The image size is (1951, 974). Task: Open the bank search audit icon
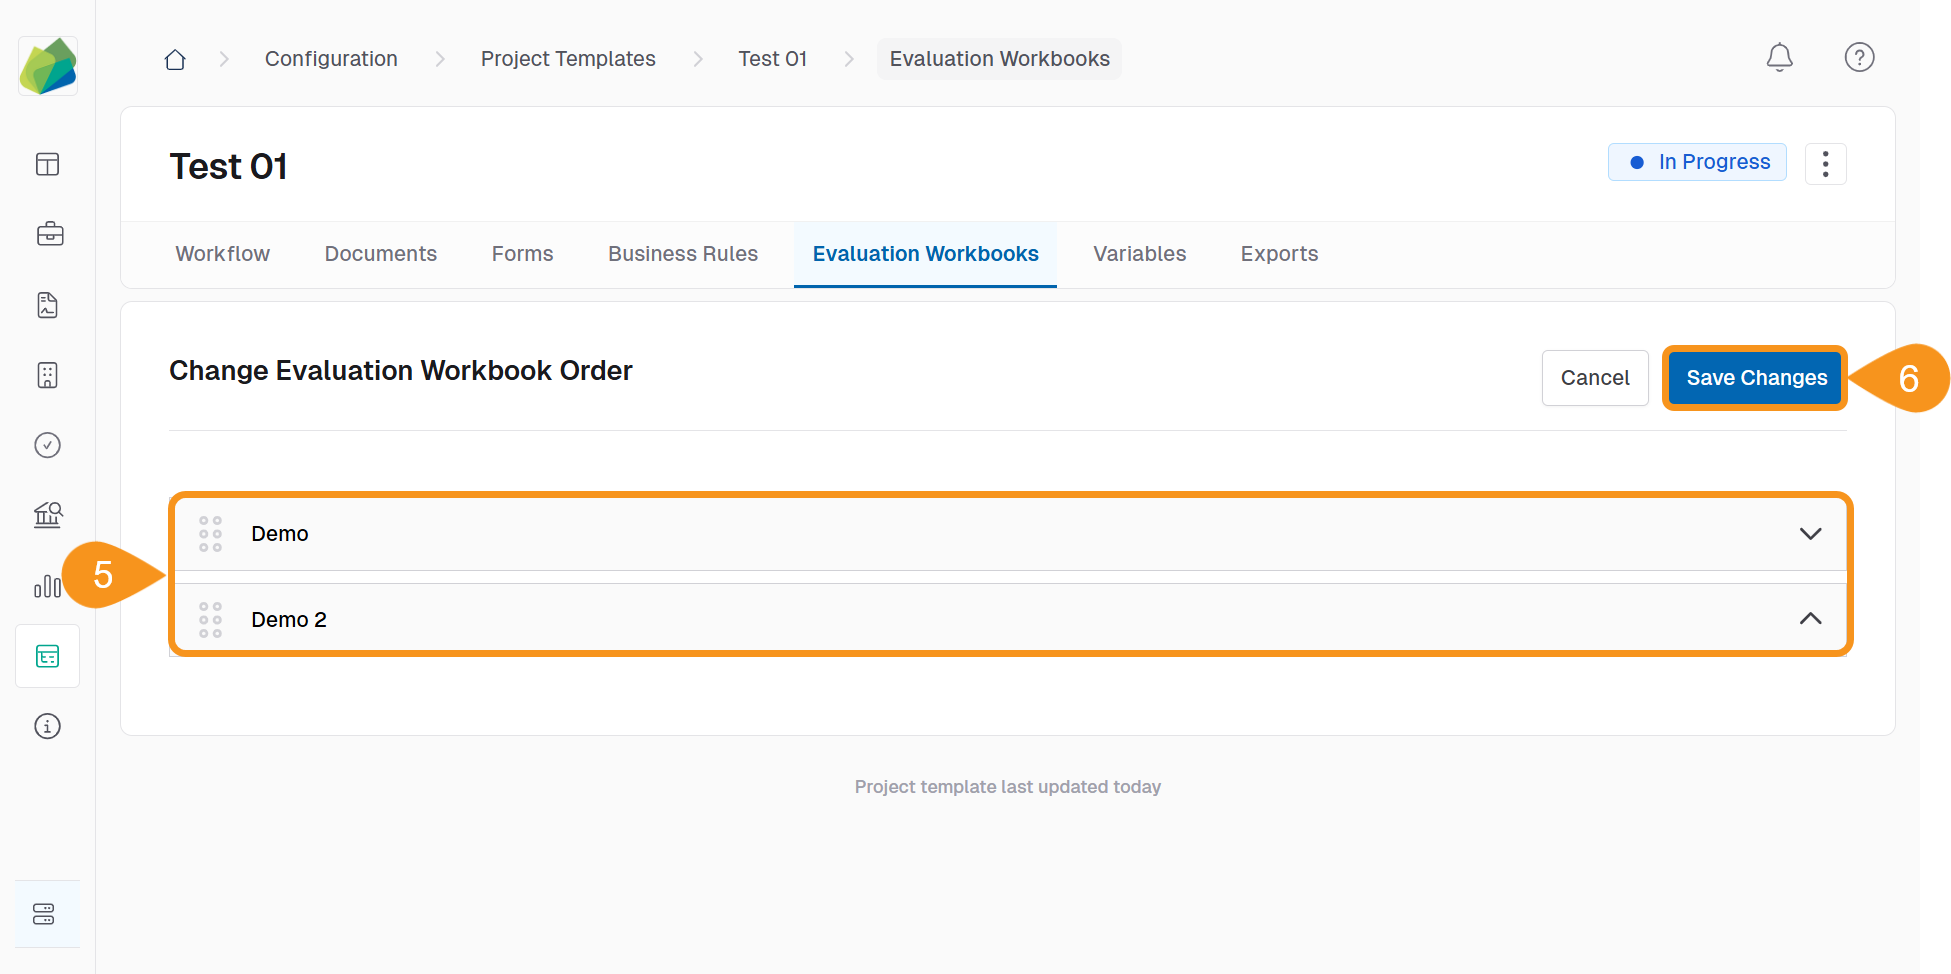[47, 515]
